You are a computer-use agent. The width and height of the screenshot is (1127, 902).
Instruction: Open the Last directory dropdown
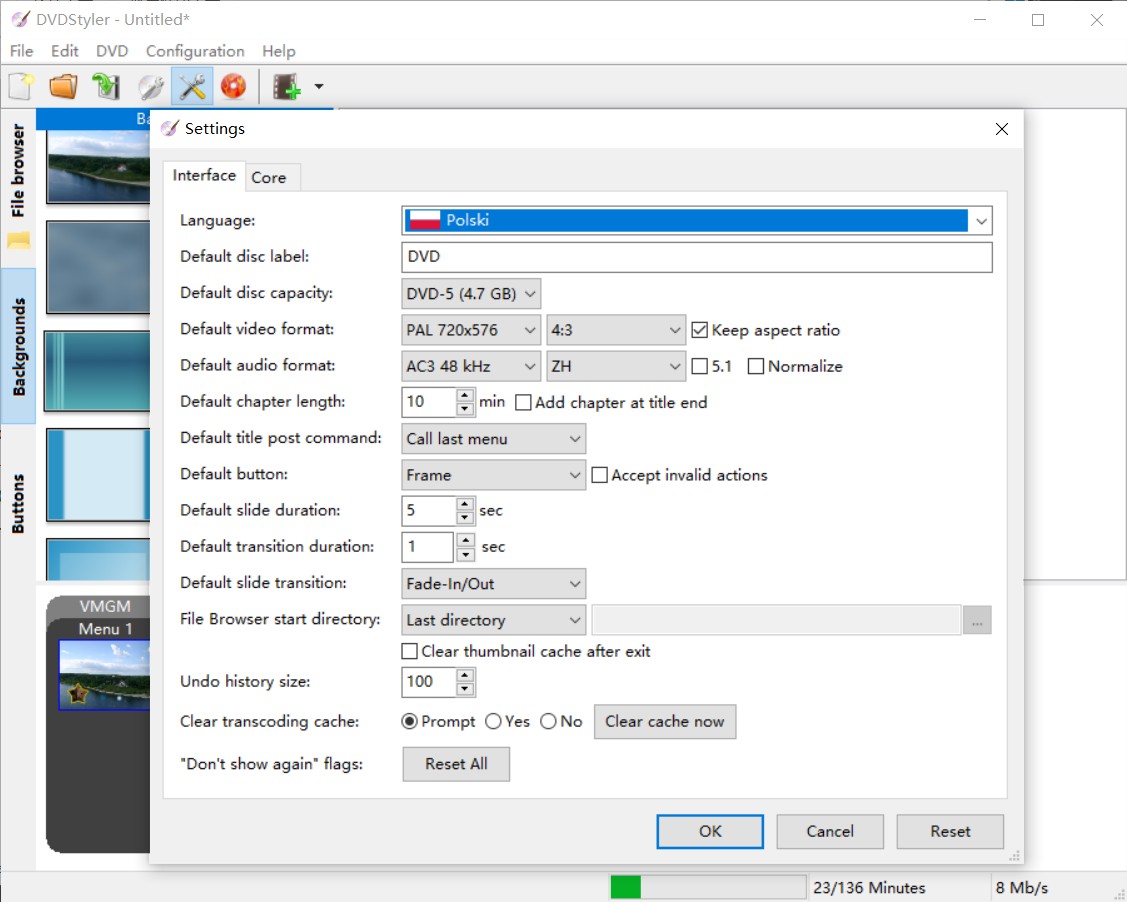pos(493,620)
